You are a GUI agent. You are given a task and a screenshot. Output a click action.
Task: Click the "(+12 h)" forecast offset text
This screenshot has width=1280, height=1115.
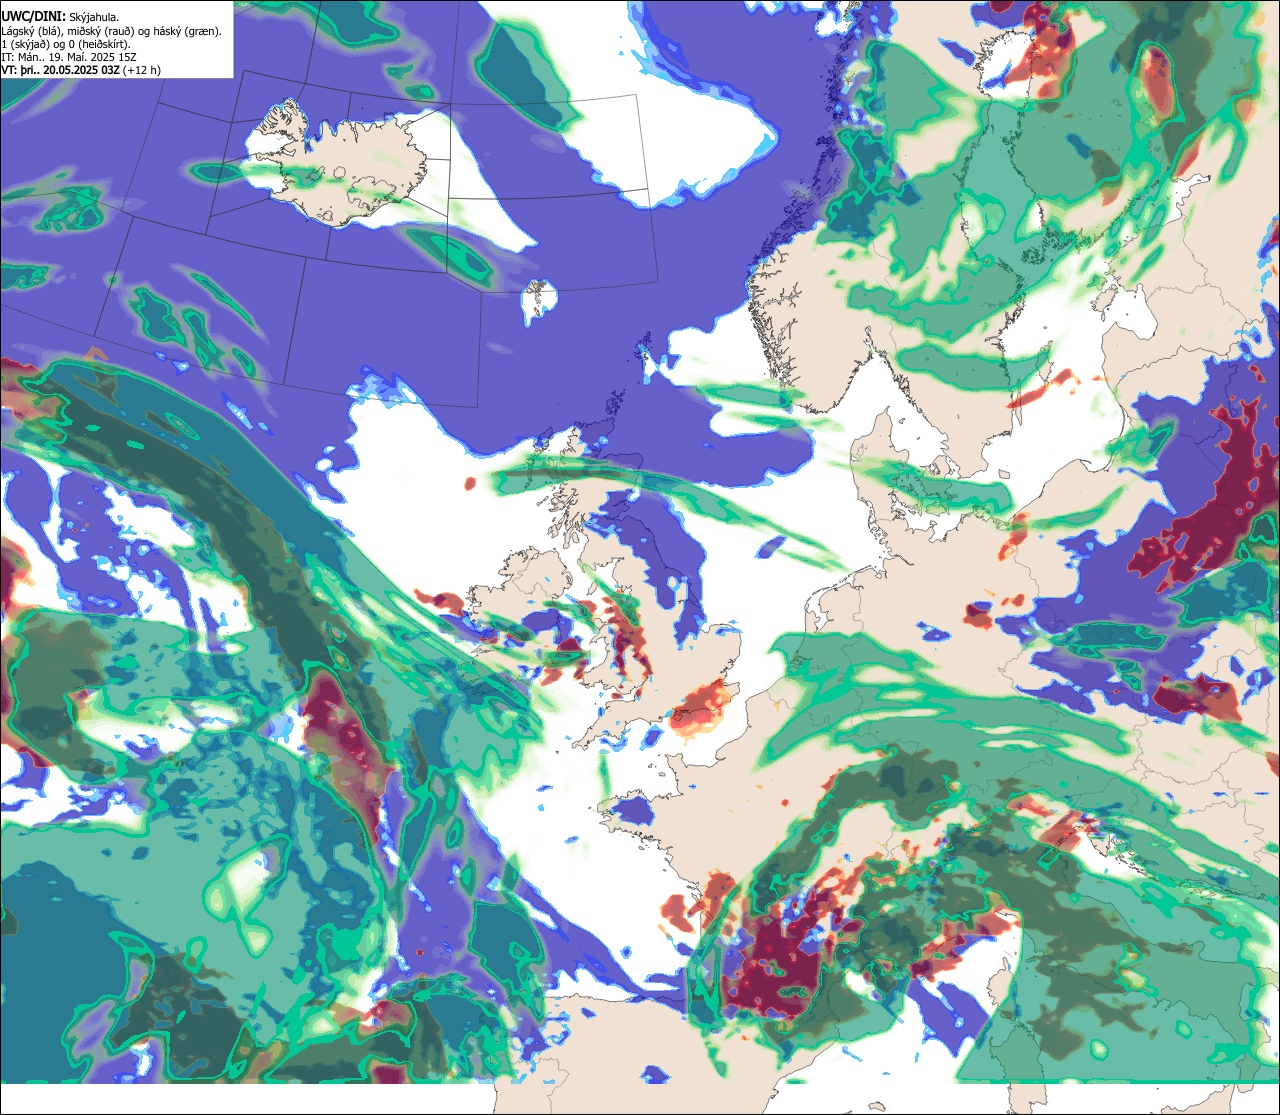coord(142,70)
